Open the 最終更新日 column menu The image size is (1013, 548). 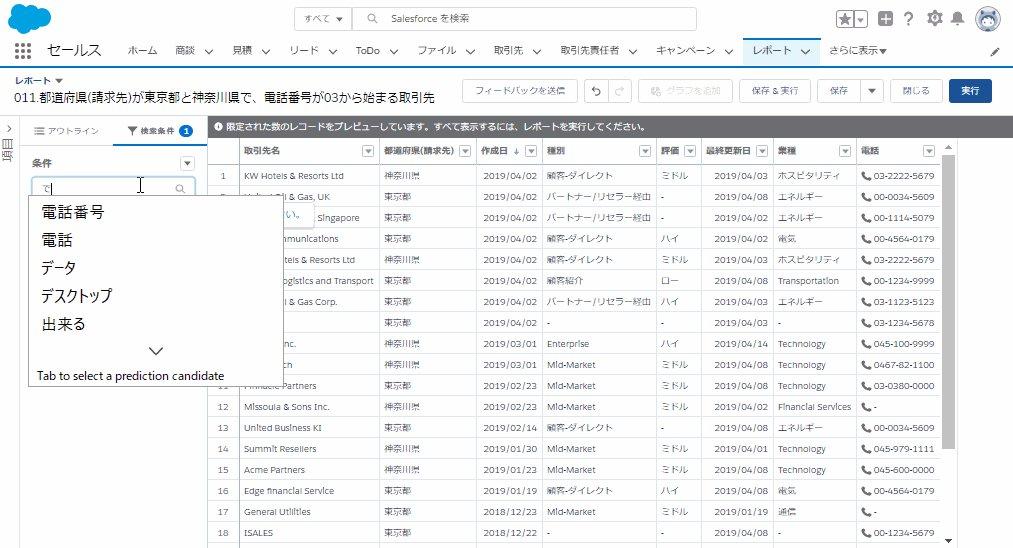click(x=762, y=151)
